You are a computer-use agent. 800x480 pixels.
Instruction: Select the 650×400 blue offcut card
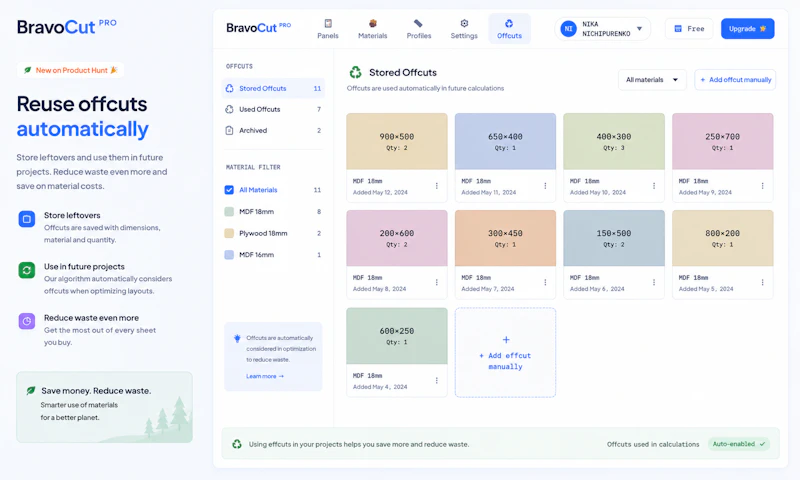[x=505, y=158]
